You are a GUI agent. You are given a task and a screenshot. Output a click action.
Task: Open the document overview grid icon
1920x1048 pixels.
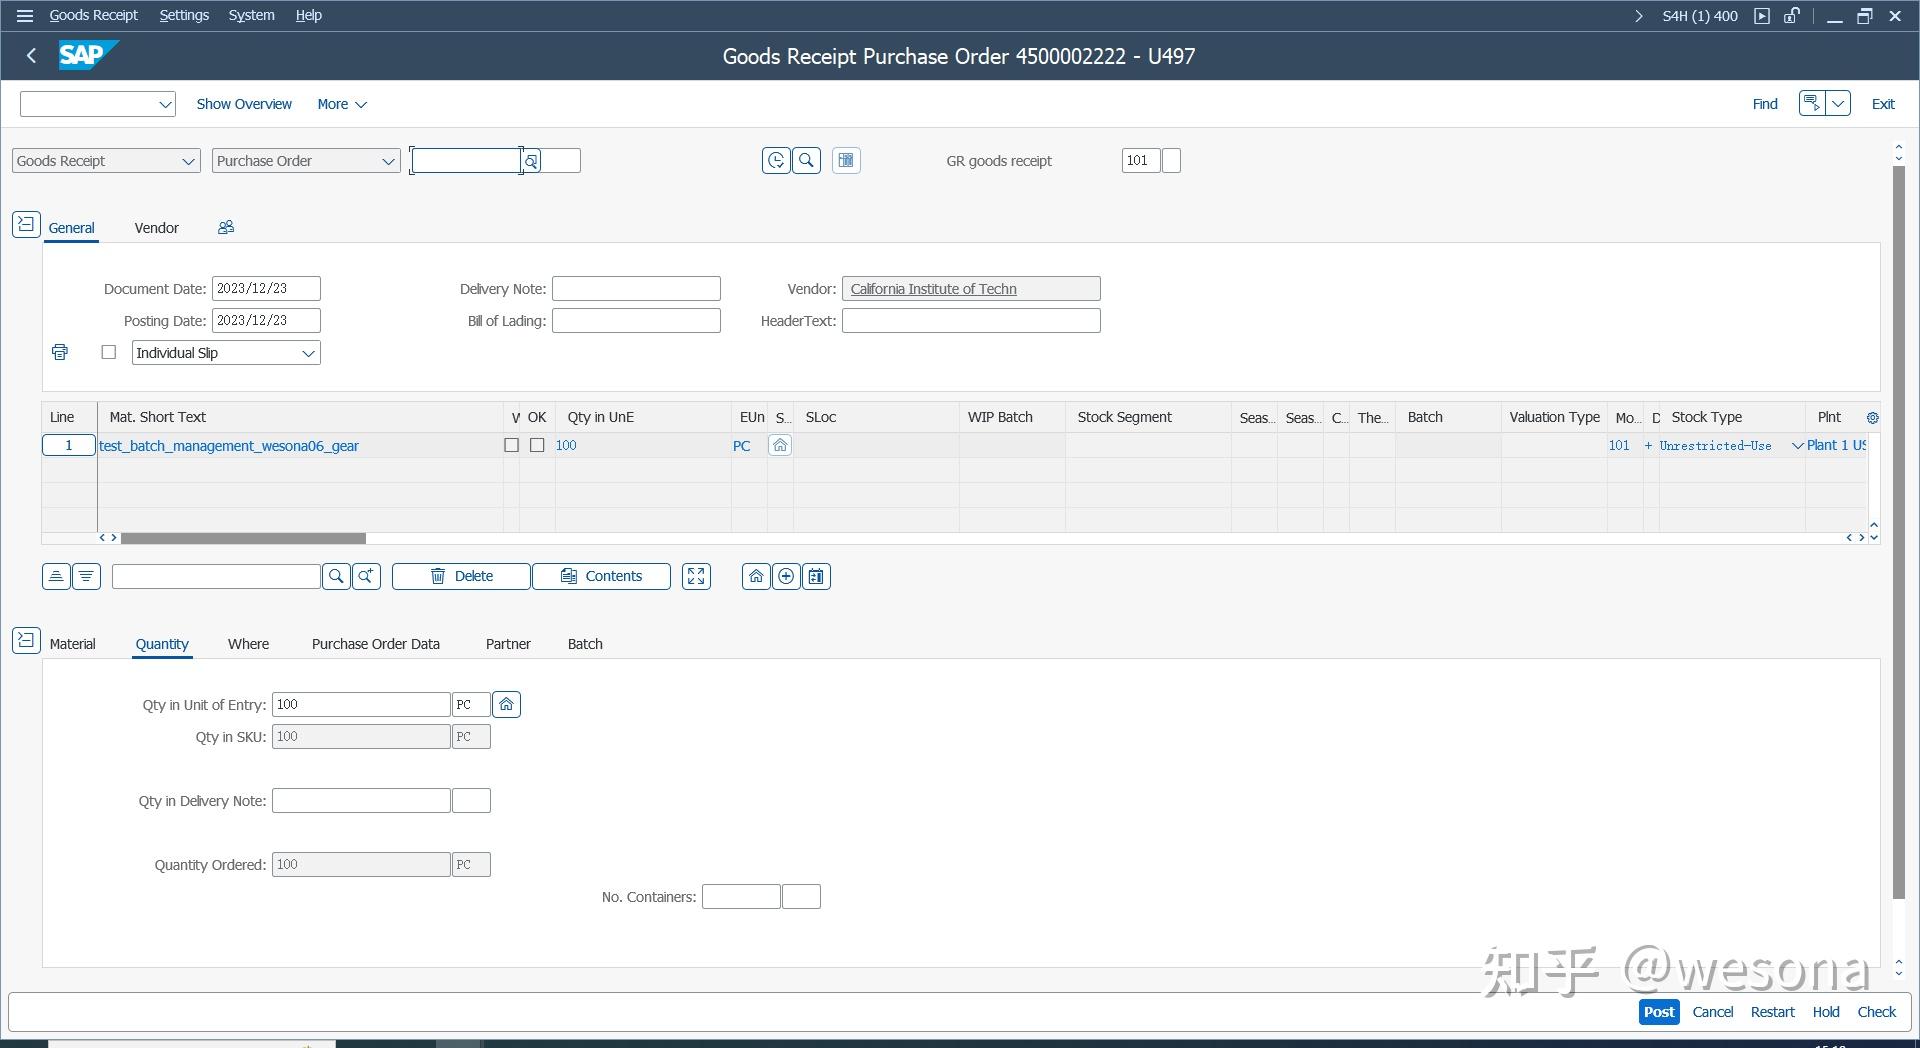tap(846, 160)
